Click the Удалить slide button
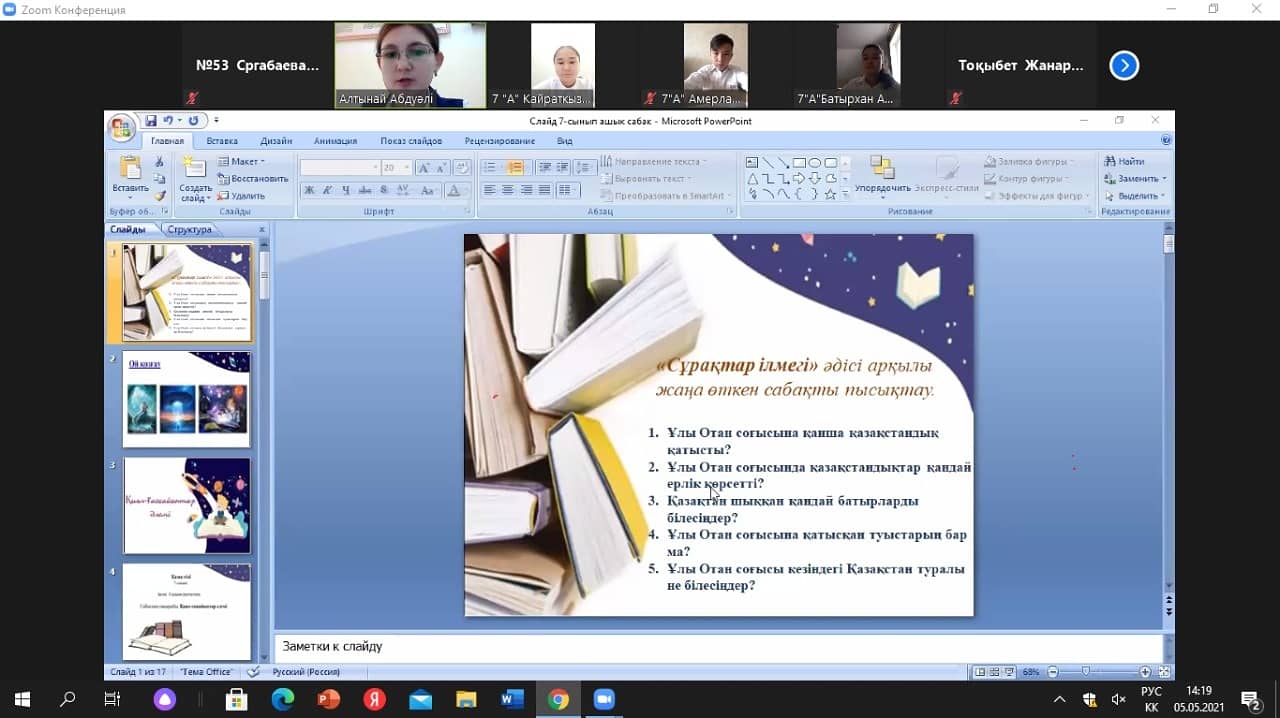This screenshot has height=718, width=1280. pyautogui.click(x=242, y=196)
